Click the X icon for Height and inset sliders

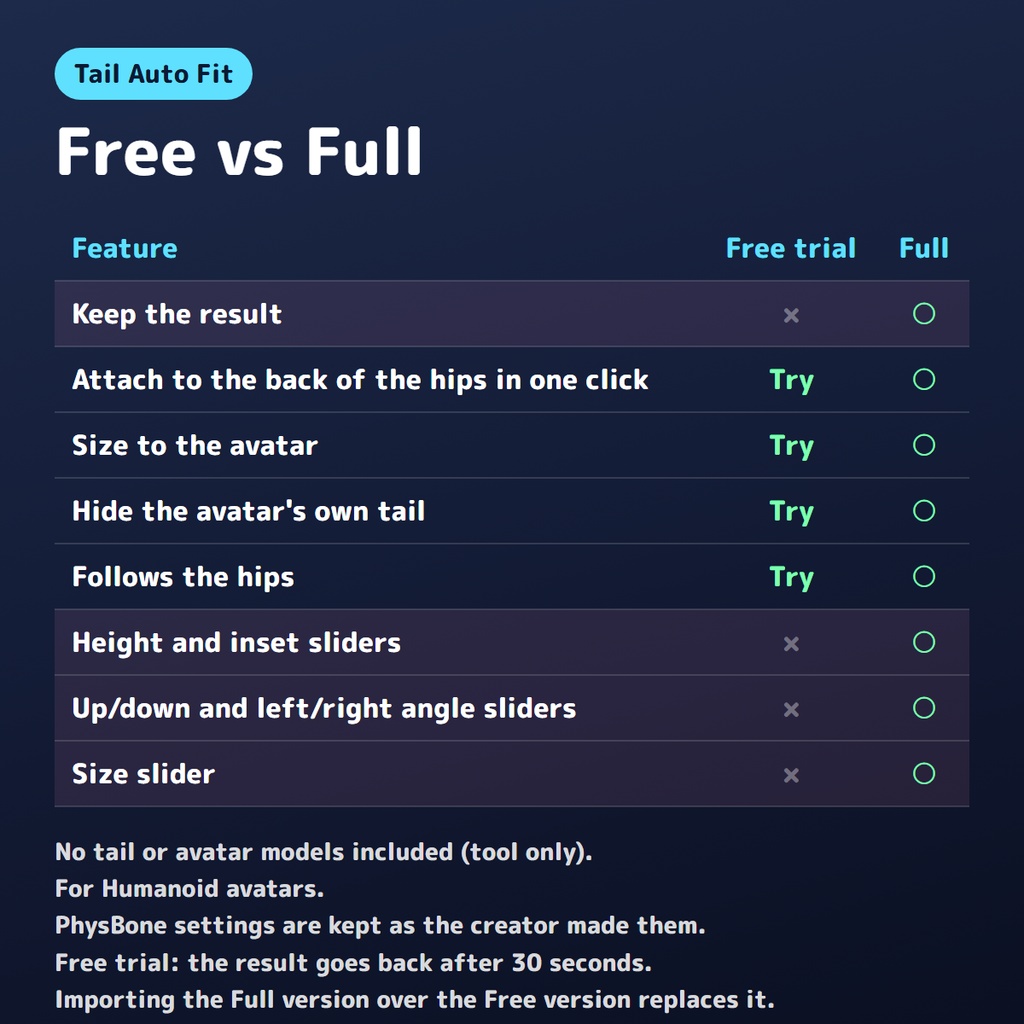pyautogui.click(x=791, y=644)
